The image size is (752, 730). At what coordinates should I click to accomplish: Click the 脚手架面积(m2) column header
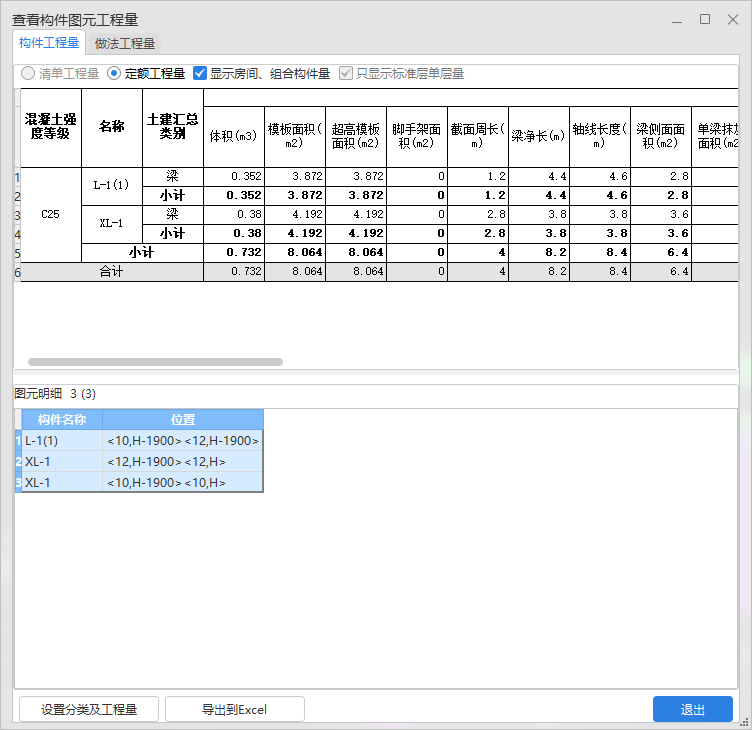pos(416,137)
